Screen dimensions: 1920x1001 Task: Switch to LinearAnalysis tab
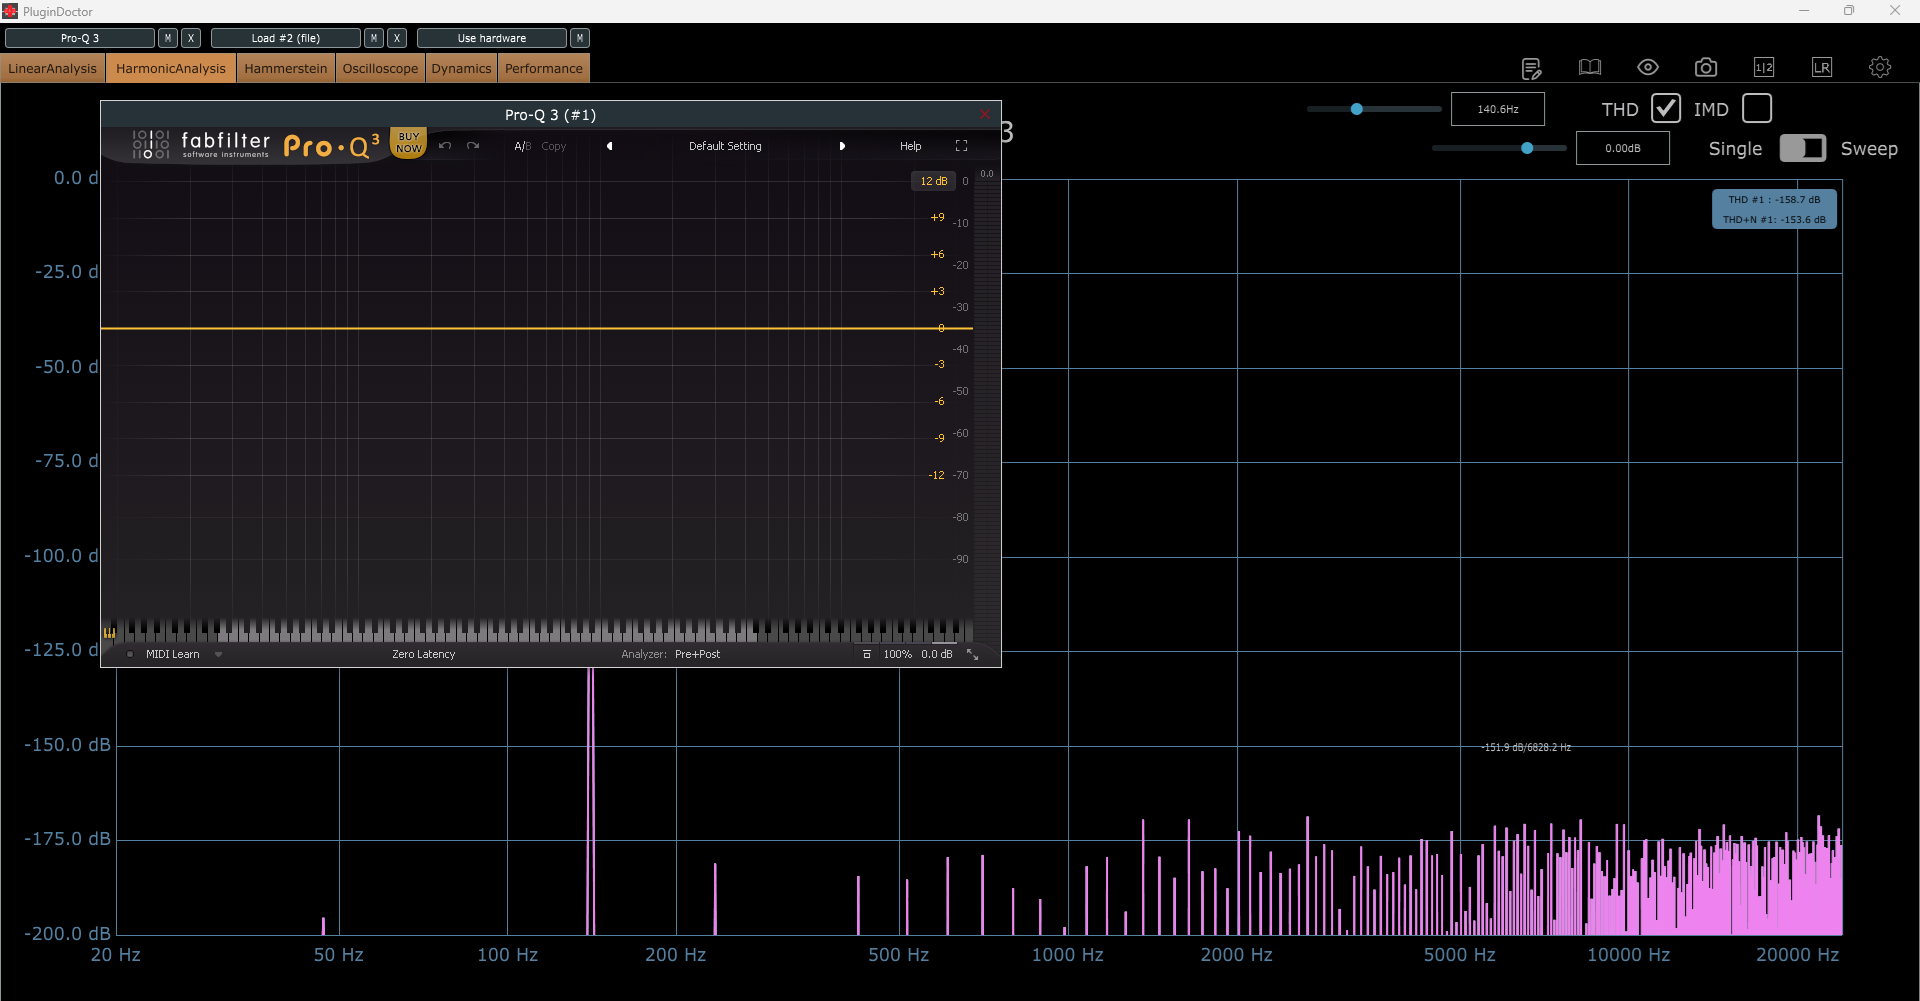[53, 68]
